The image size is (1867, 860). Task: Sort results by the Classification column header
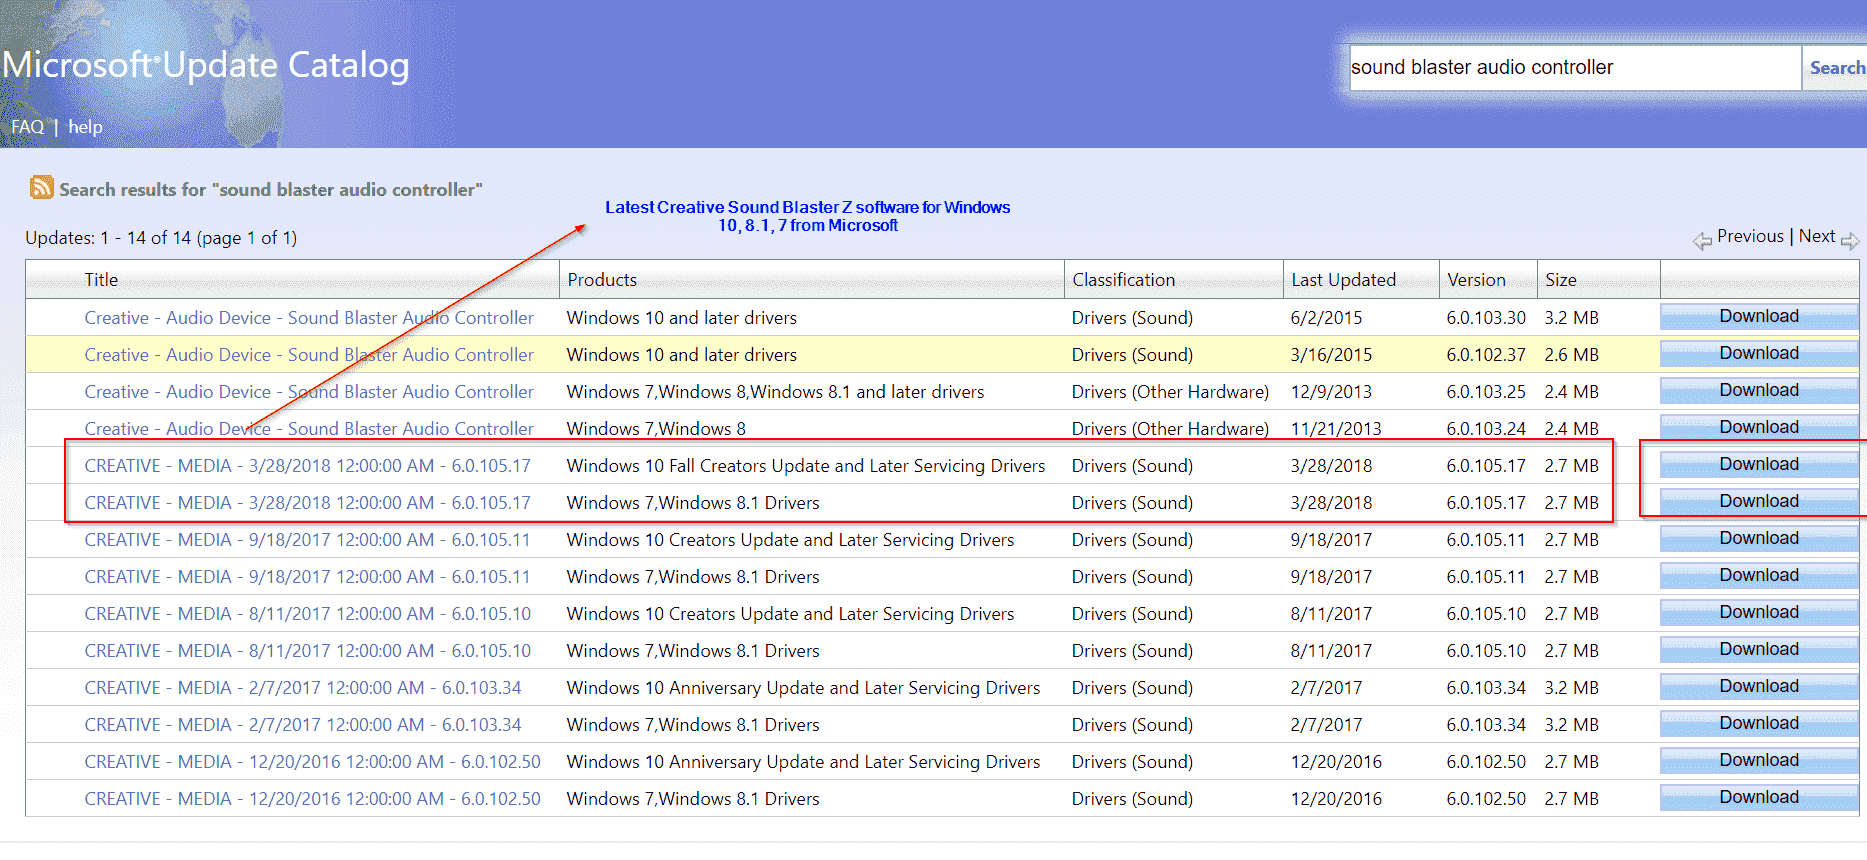tap(1124, 280)
